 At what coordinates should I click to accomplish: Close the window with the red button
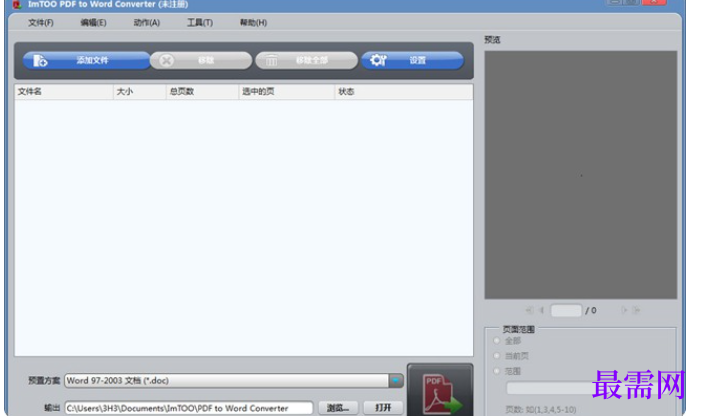(654, 2)
